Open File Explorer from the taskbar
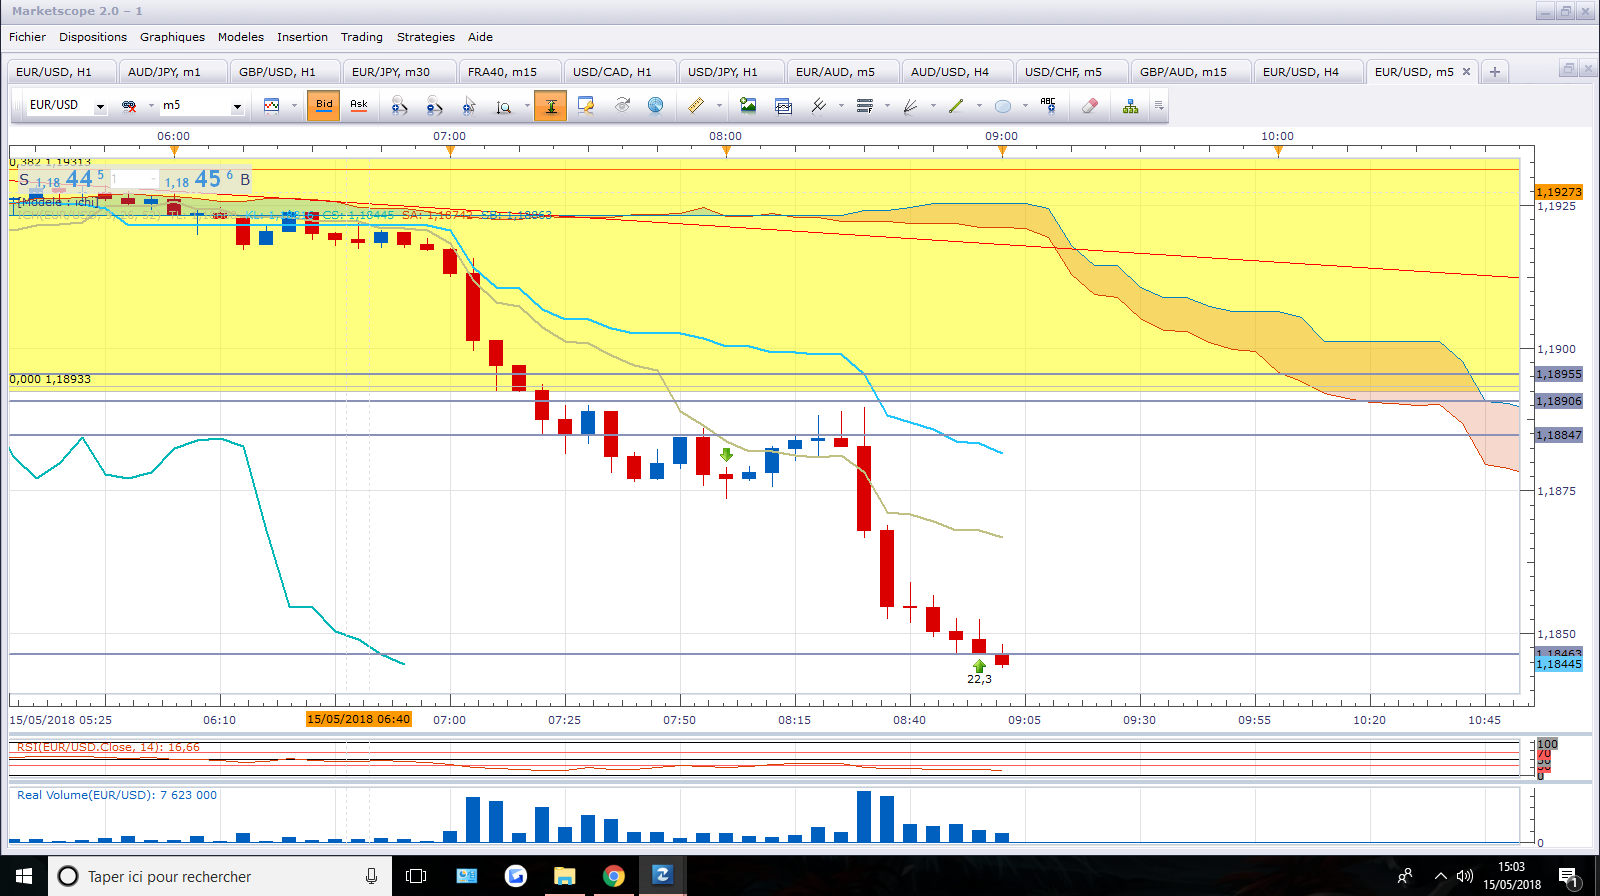Viewport: 1600px width, 896px height. 564,876
